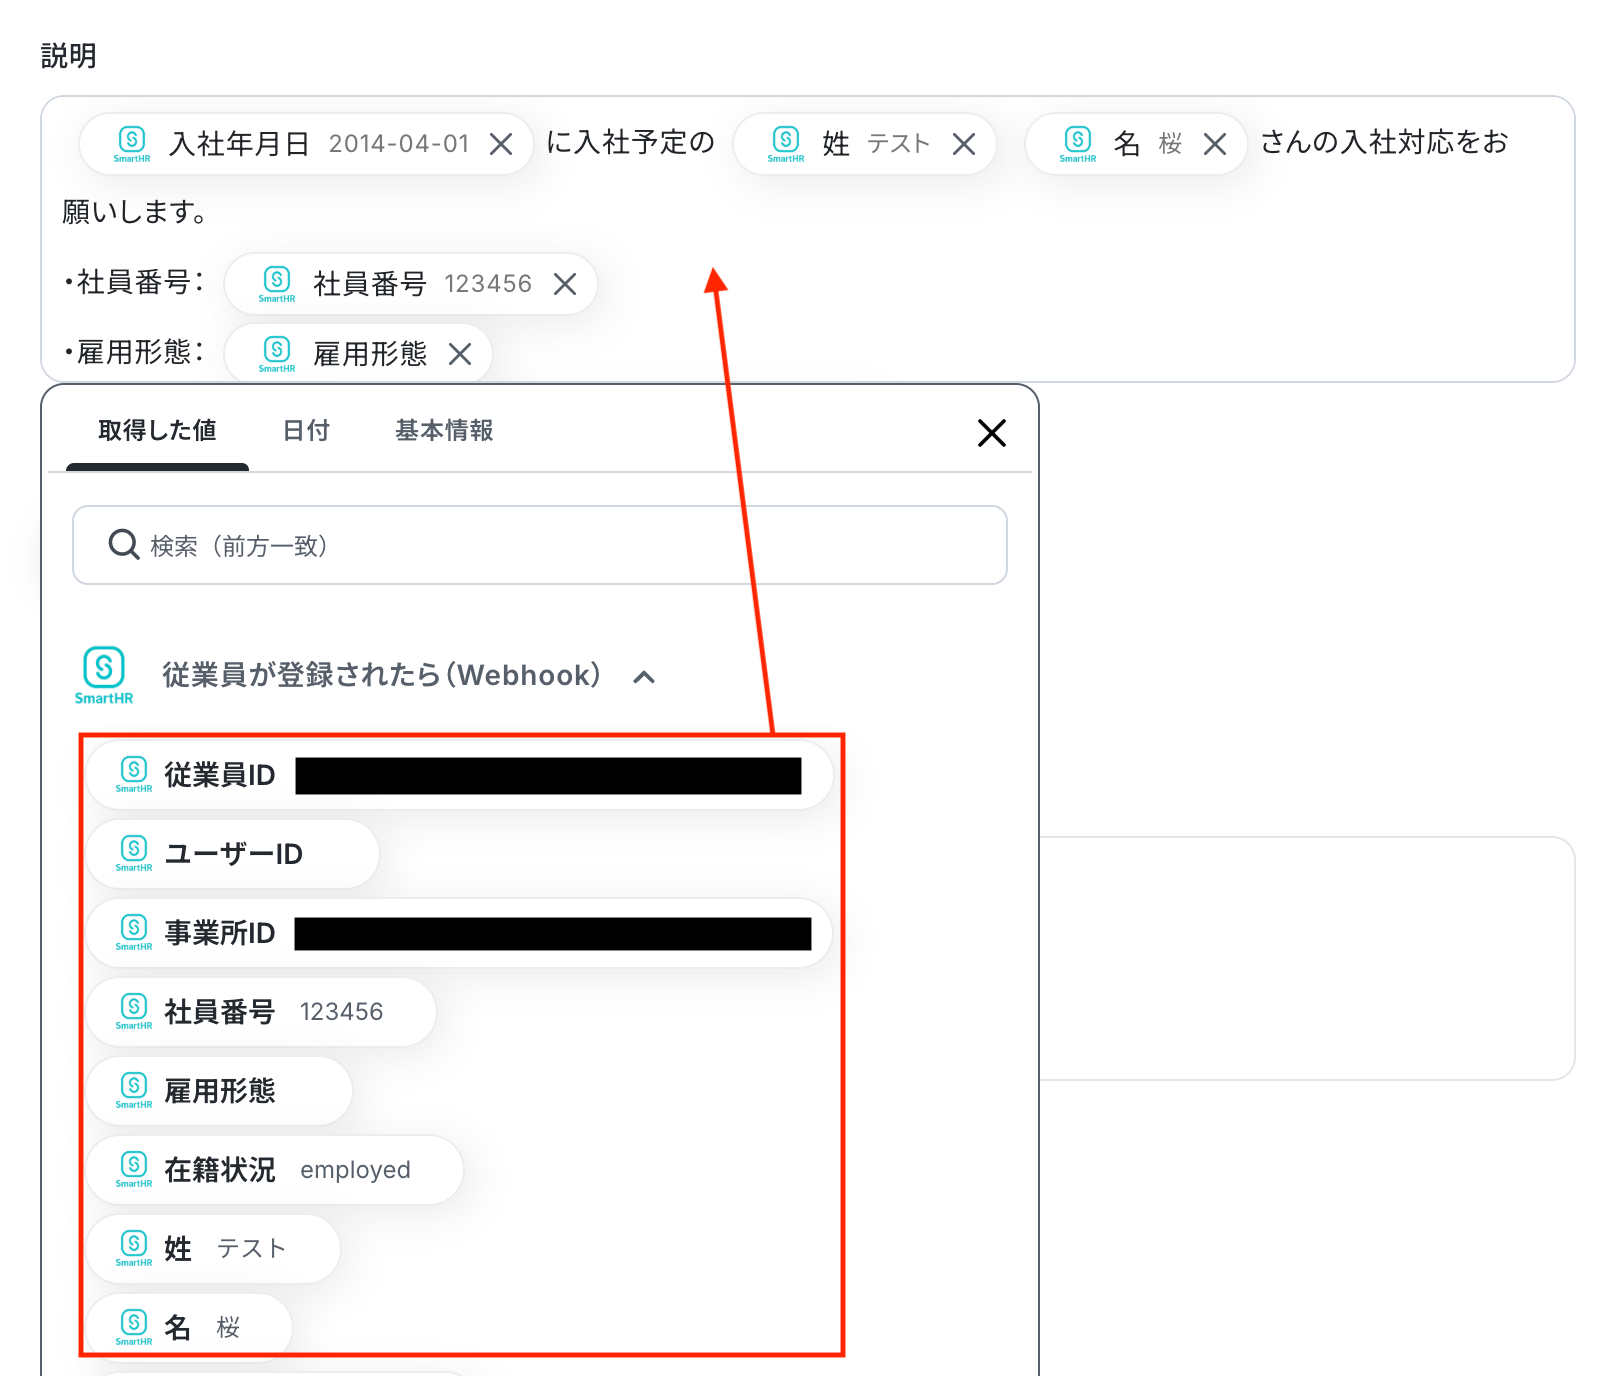
Task: Click the SmartHR icon on 従業員ID row
Action: 134,774
